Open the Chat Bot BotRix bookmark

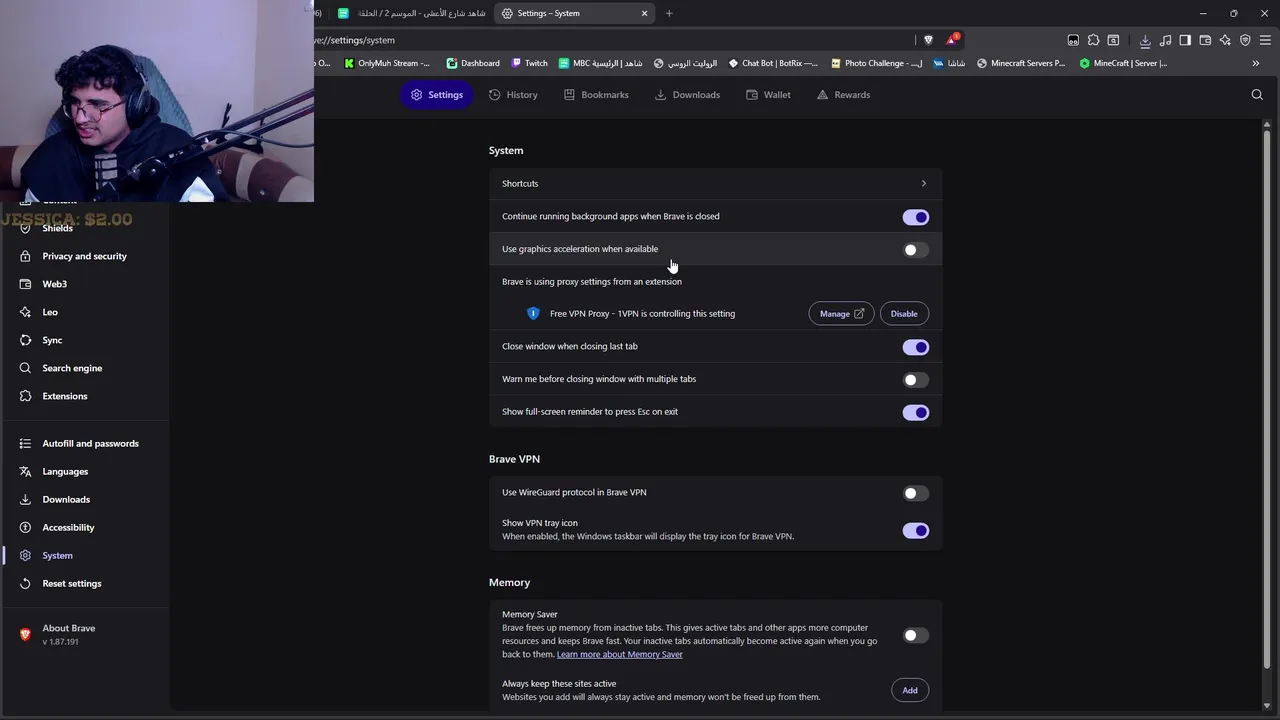click(773, 63)
